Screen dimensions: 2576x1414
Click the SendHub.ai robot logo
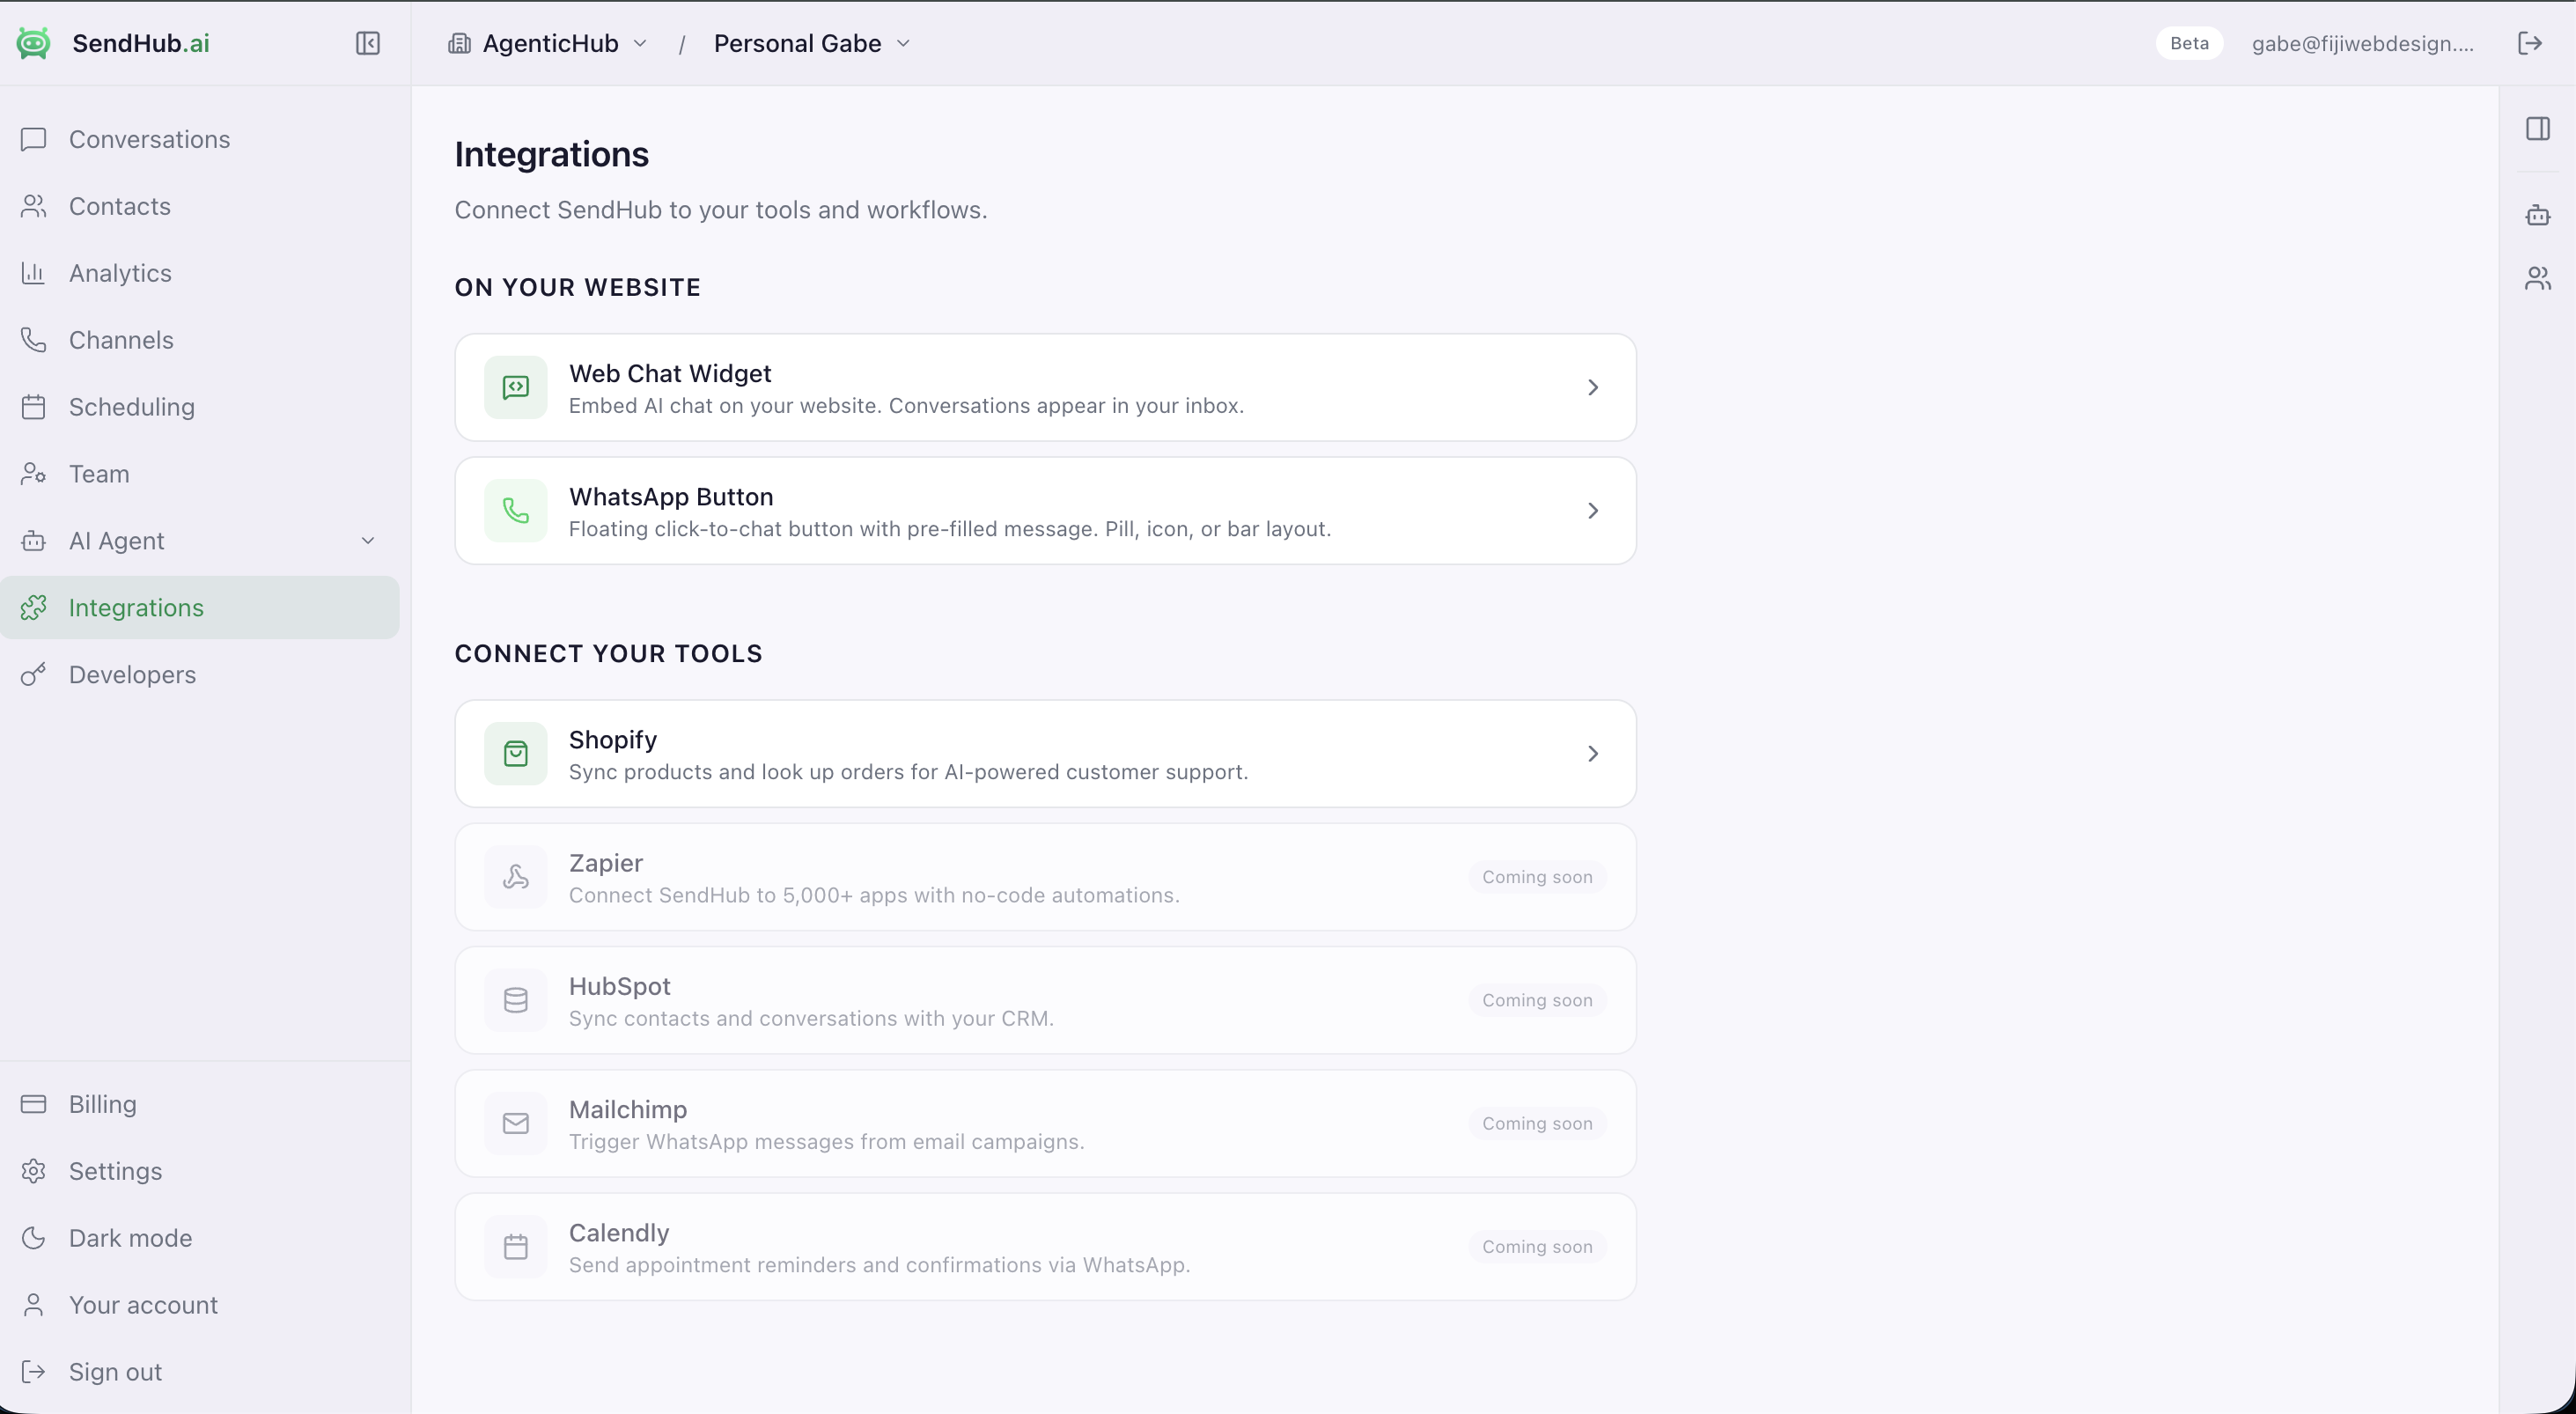click(x=33, y=43)
